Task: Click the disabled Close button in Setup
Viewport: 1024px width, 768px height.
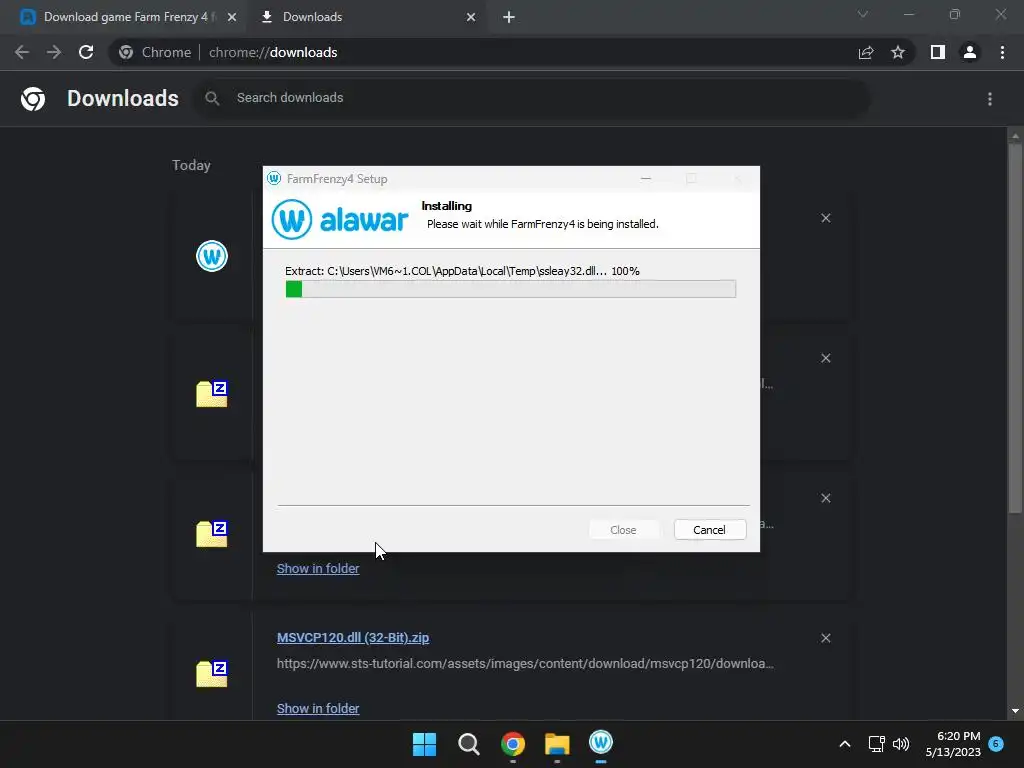Action: 623,530
